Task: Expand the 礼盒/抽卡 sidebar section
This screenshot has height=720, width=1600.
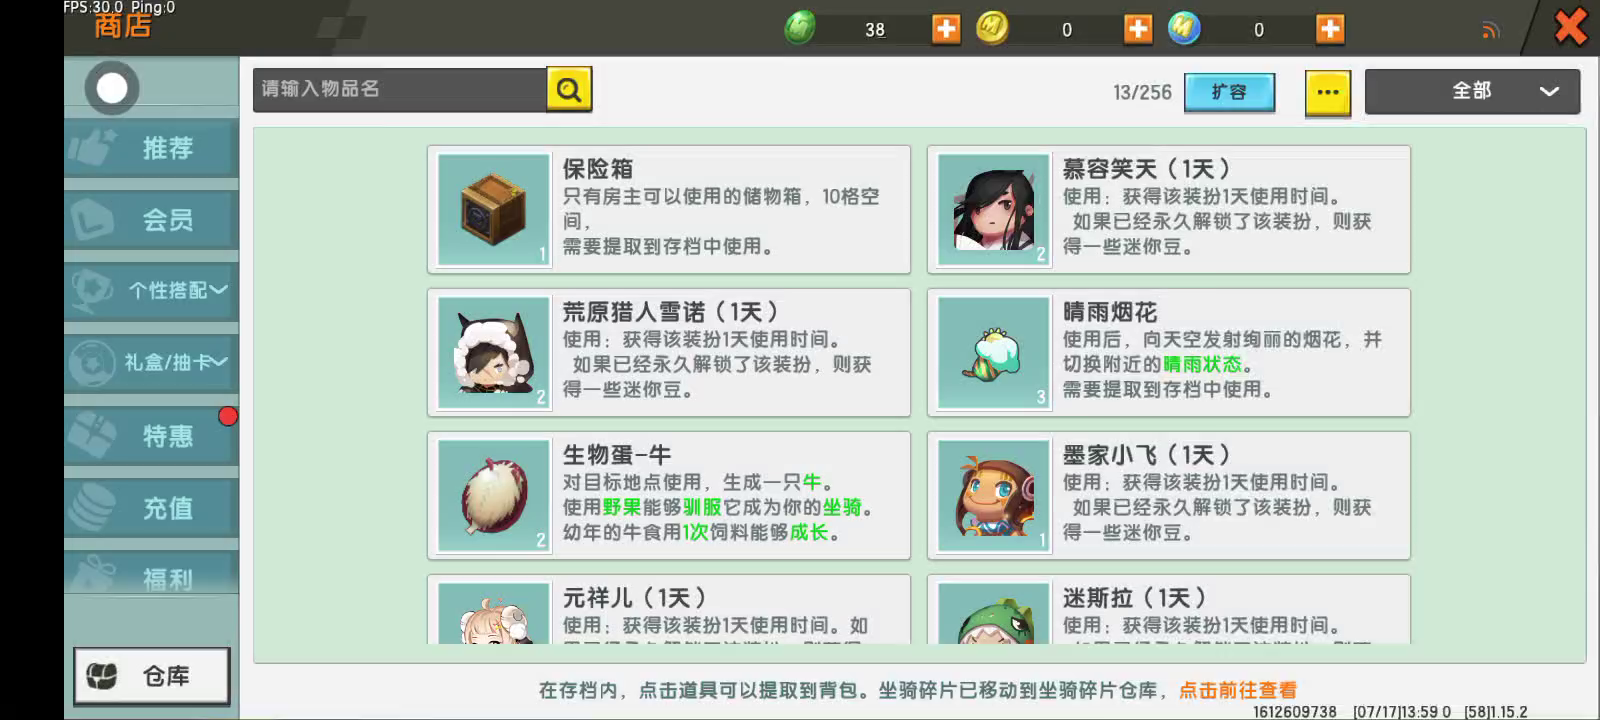Action: [x=152, y=363]
